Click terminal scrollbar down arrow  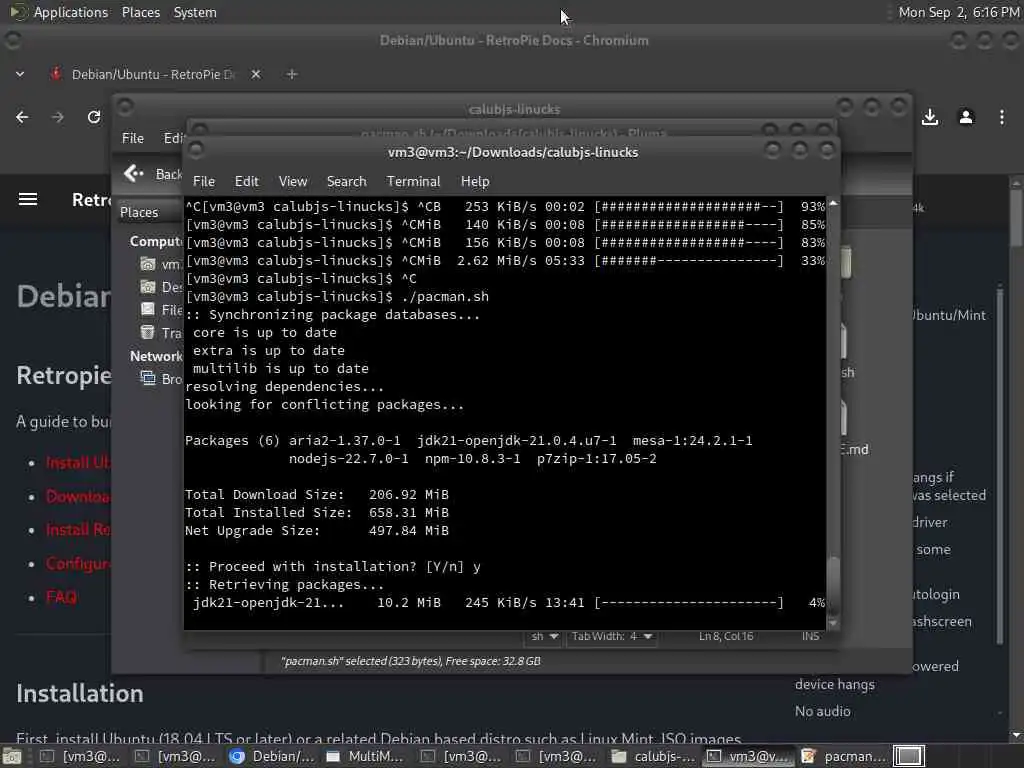pyautogui.click(x=833, y=624)
